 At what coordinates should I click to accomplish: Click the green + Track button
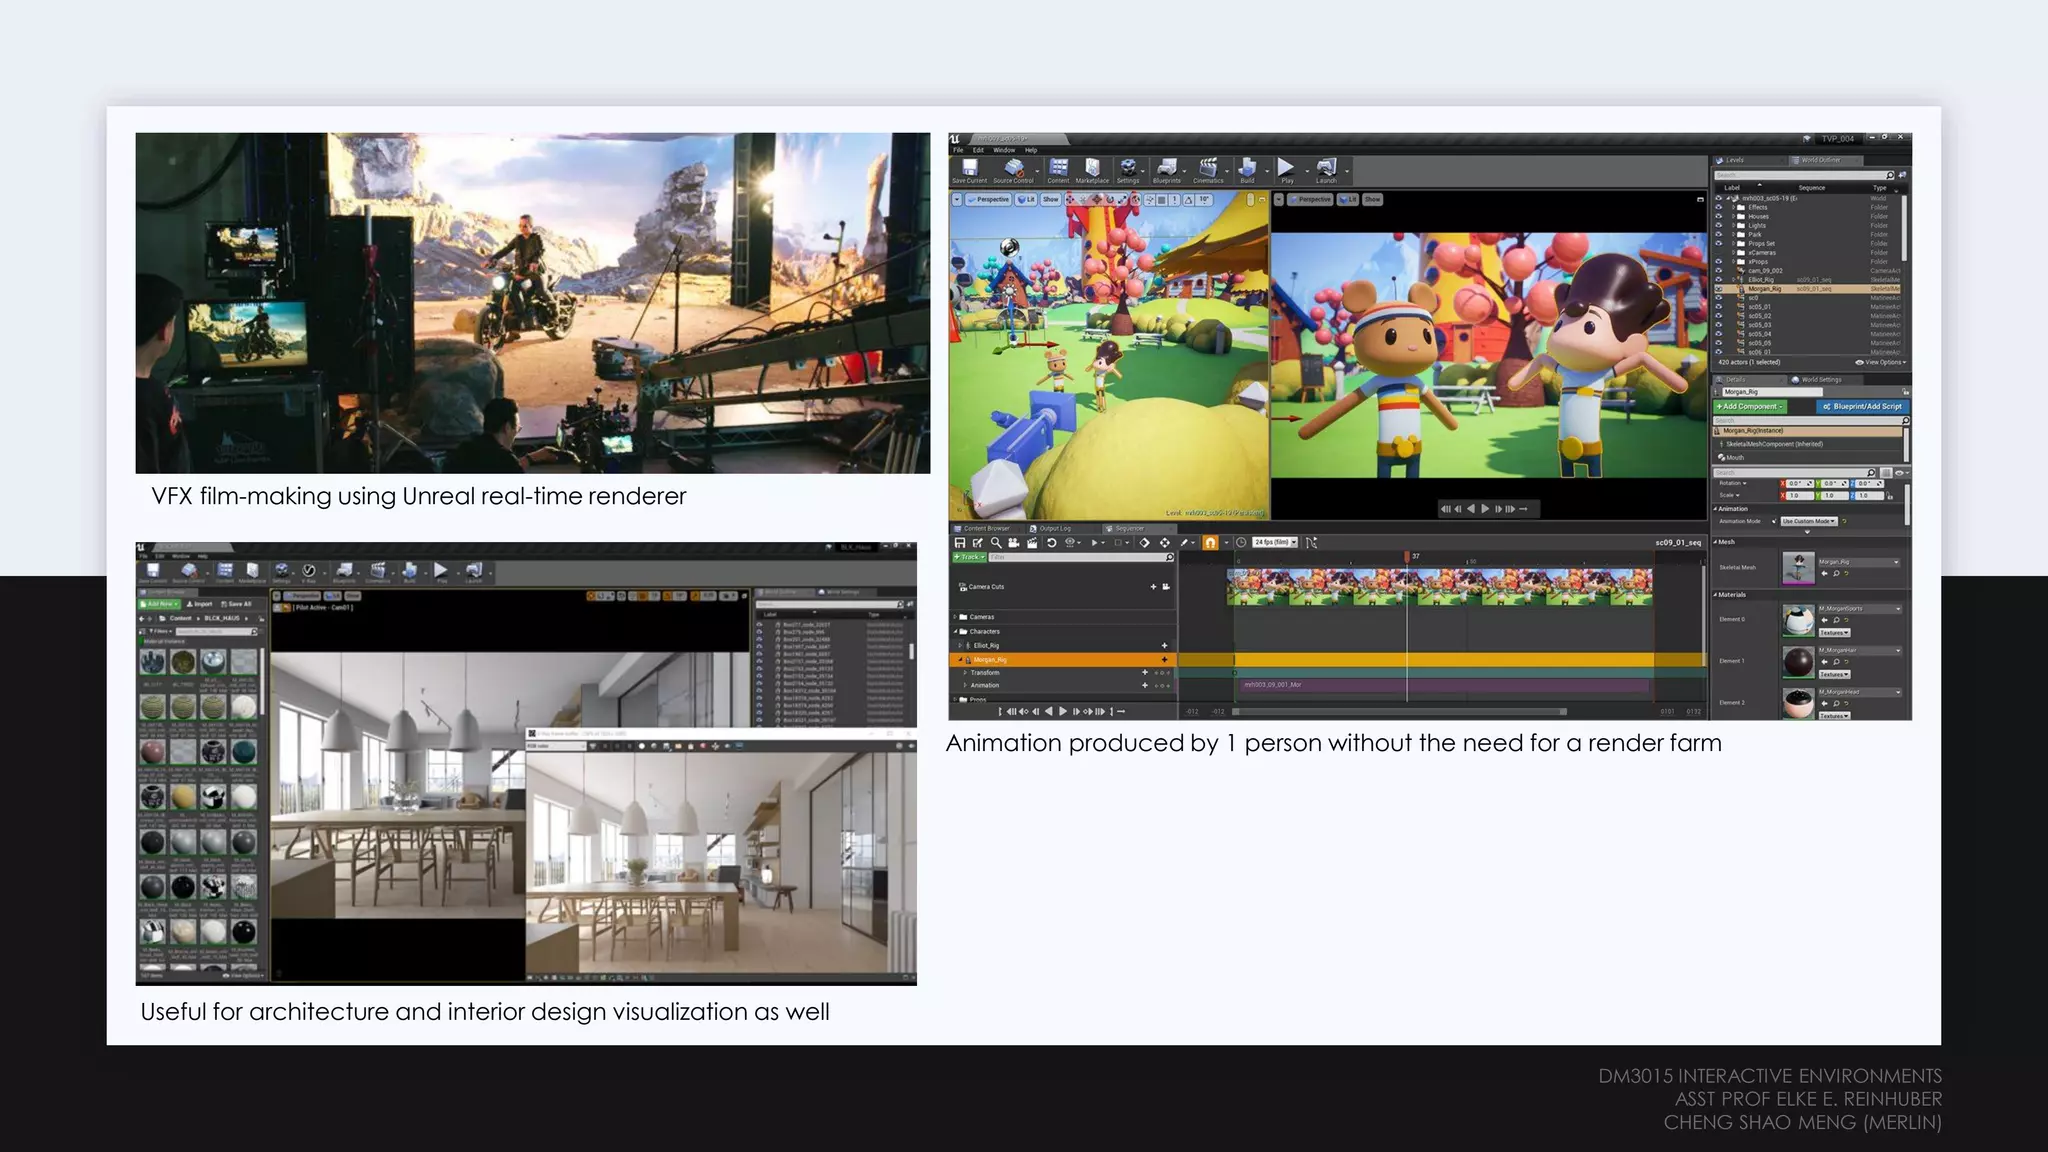969,557
